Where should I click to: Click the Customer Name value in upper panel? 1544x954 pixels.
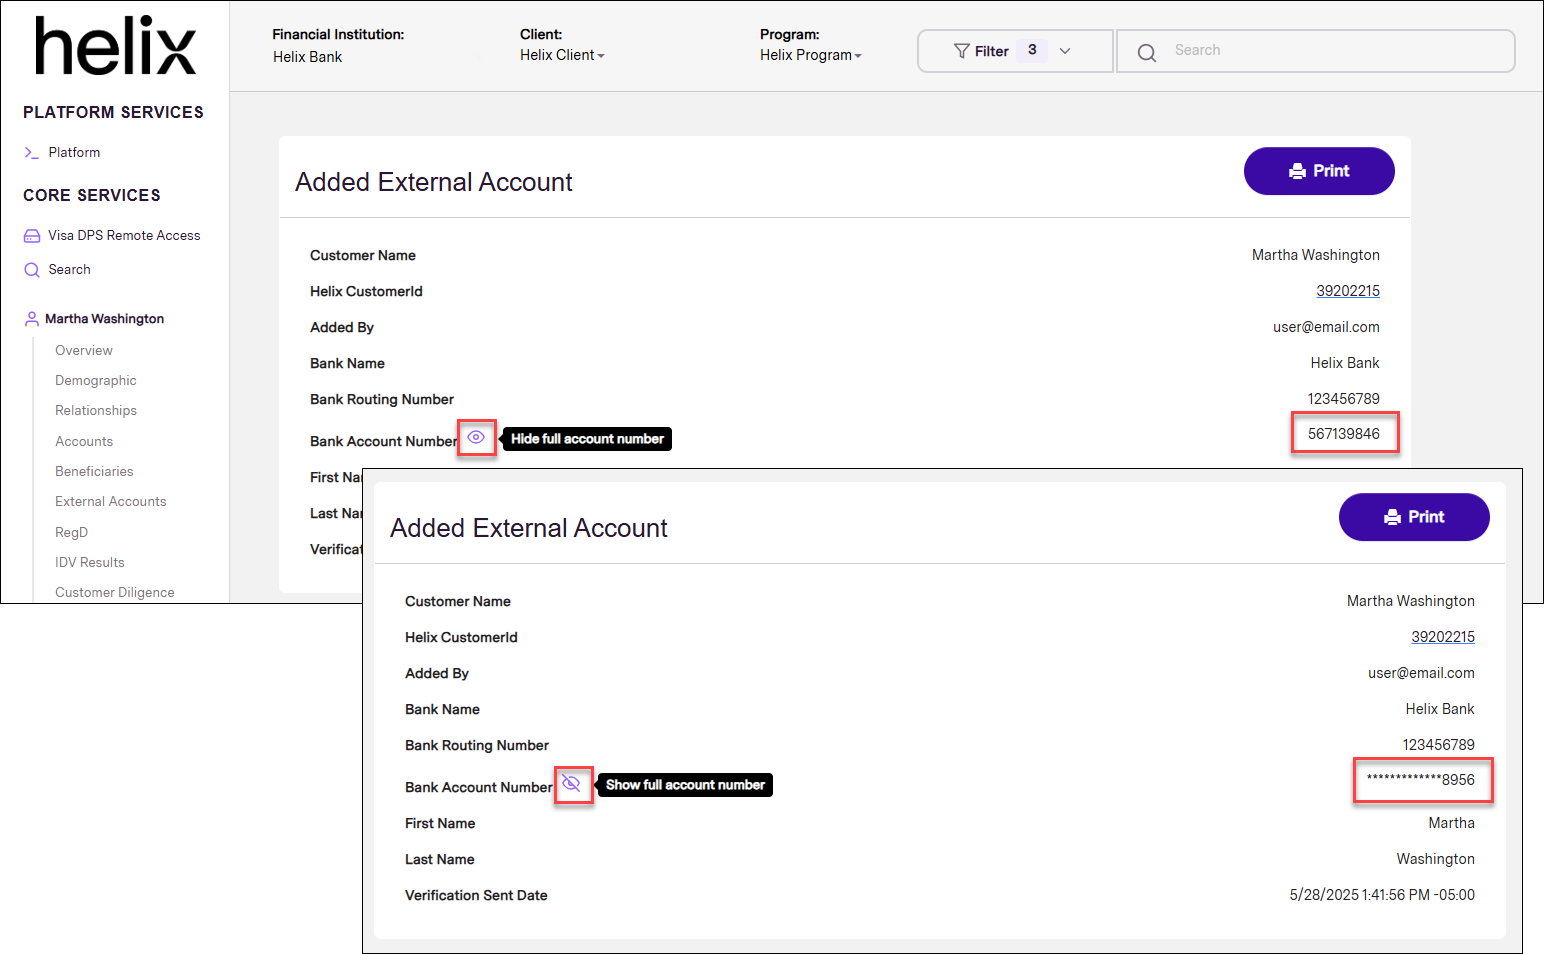tap(1316, 255)
